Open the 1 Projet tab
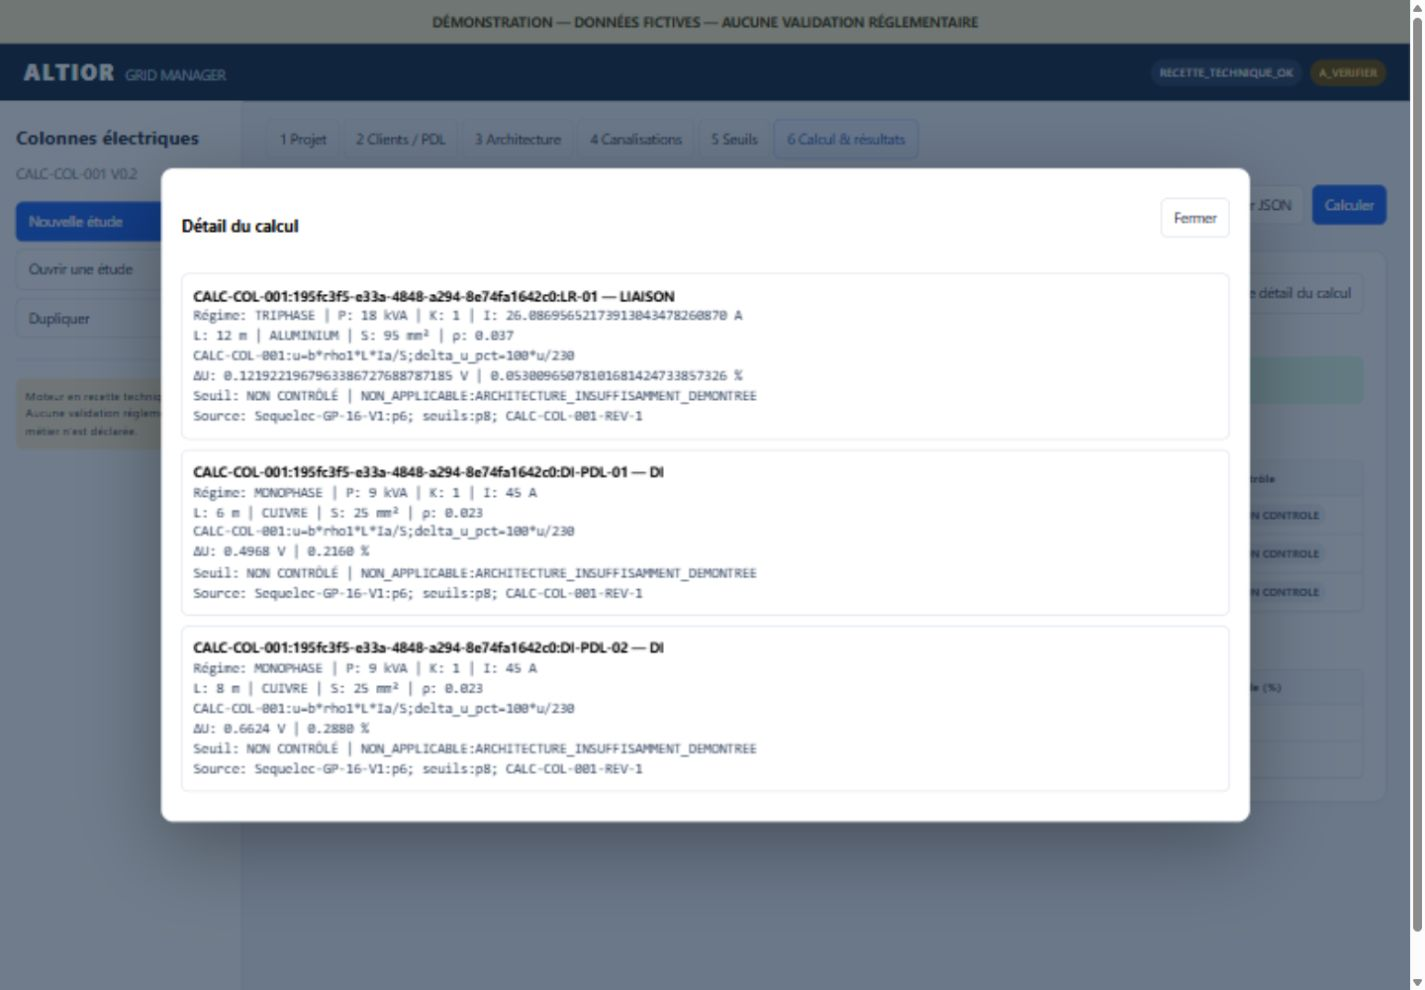Viewport: 1425px width, 990px height. [x=303, y=139]
